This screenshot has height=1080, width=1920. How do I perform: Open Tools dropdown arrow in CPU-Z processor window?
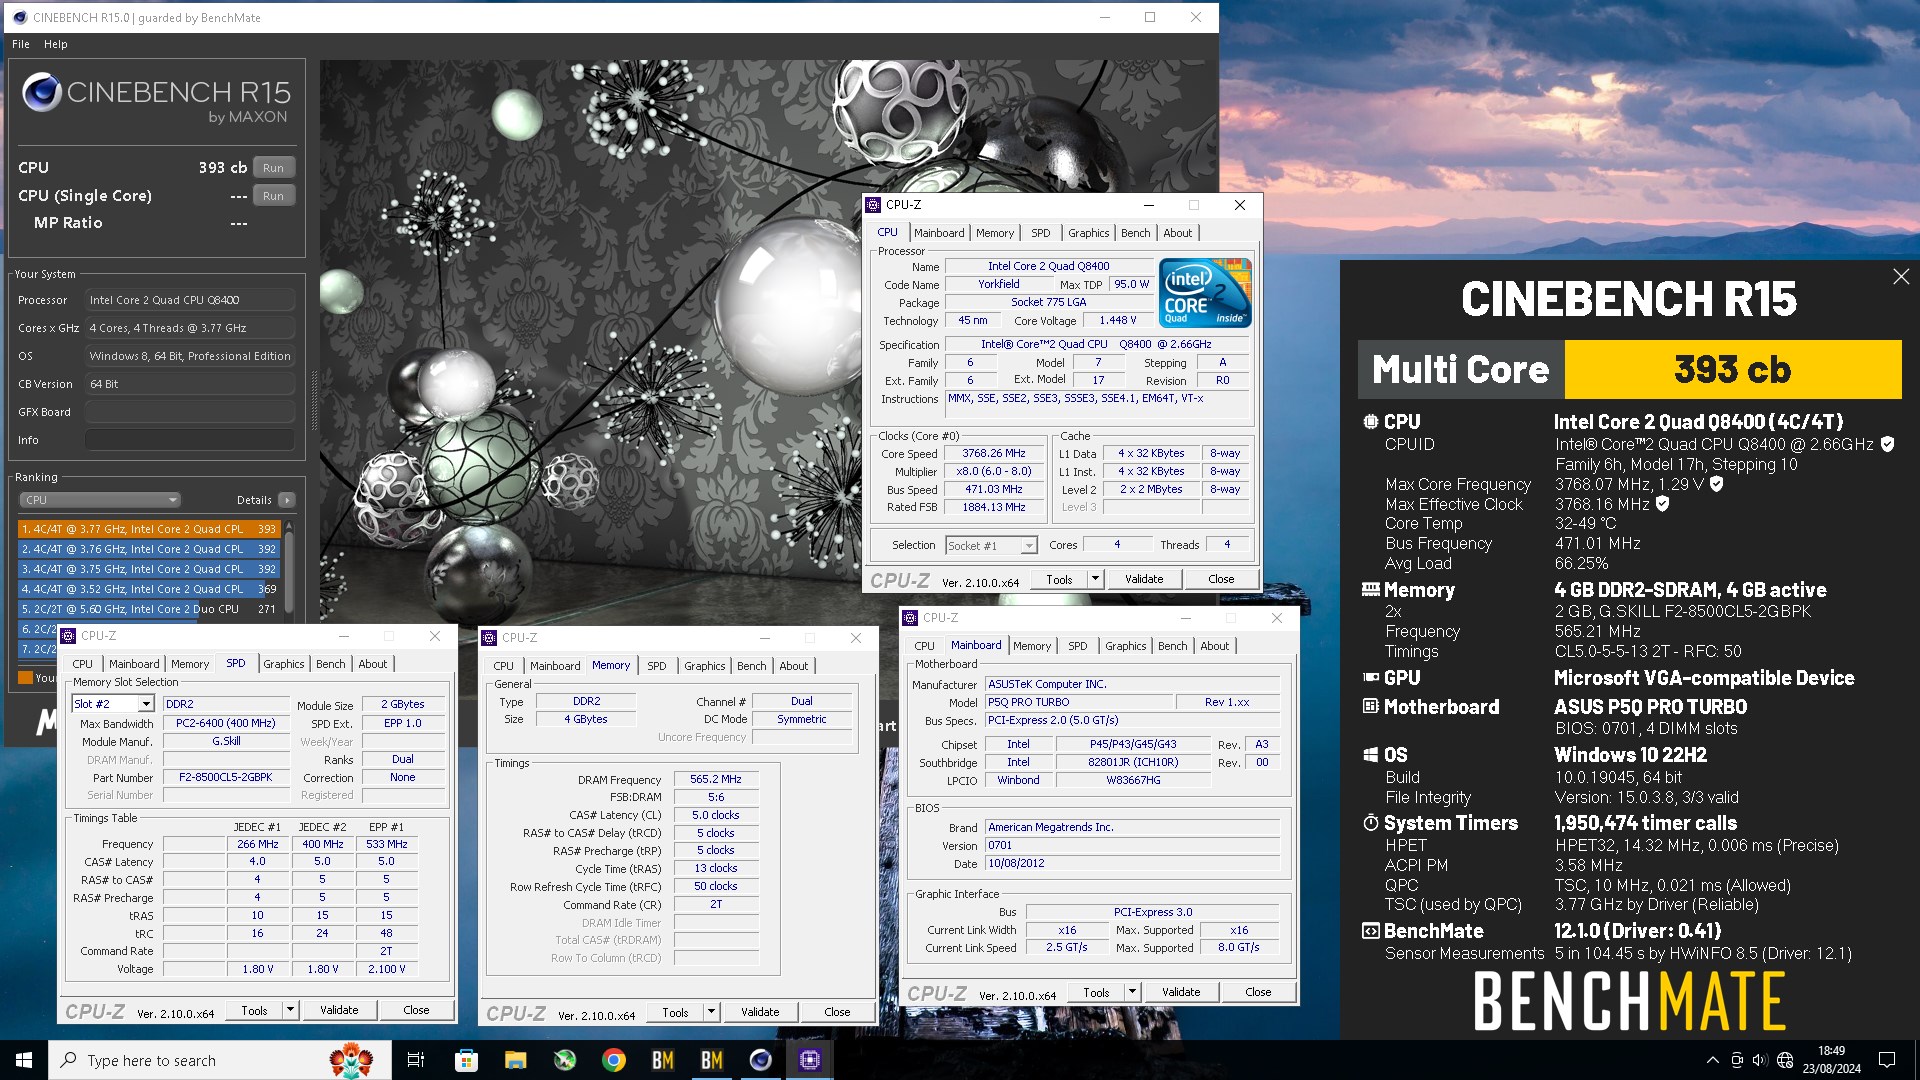click(1095, 579)
